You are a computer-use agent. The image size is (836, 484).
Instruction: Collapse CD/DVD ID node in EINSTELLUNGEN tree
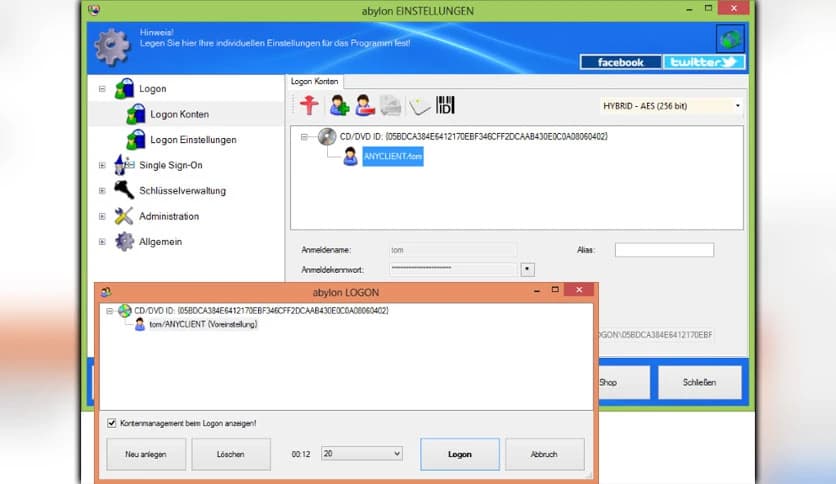[304, 137]
